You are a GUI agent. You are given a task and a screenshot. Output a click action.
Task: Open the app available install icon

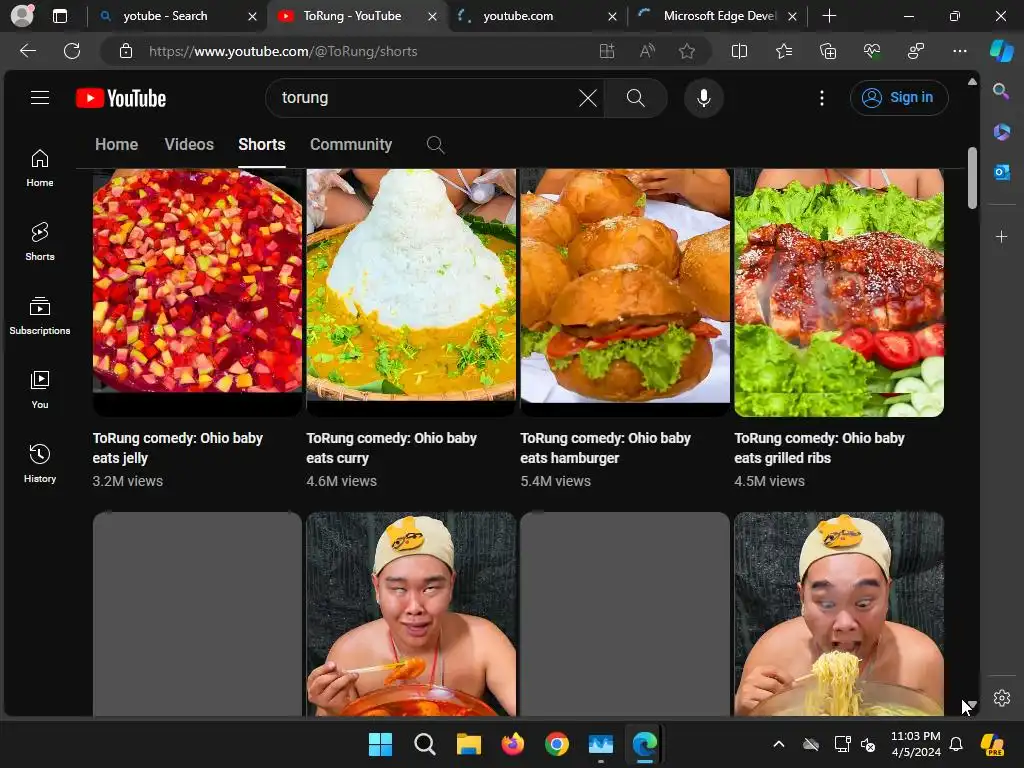click(x=607, y=51)
